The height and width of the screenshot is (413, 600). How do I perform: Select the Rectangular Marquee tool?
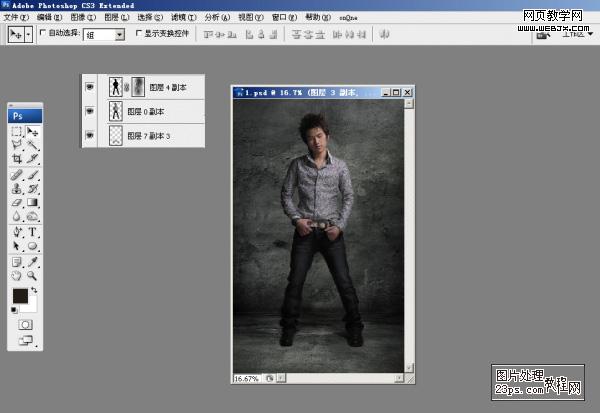tap(17, 132)
